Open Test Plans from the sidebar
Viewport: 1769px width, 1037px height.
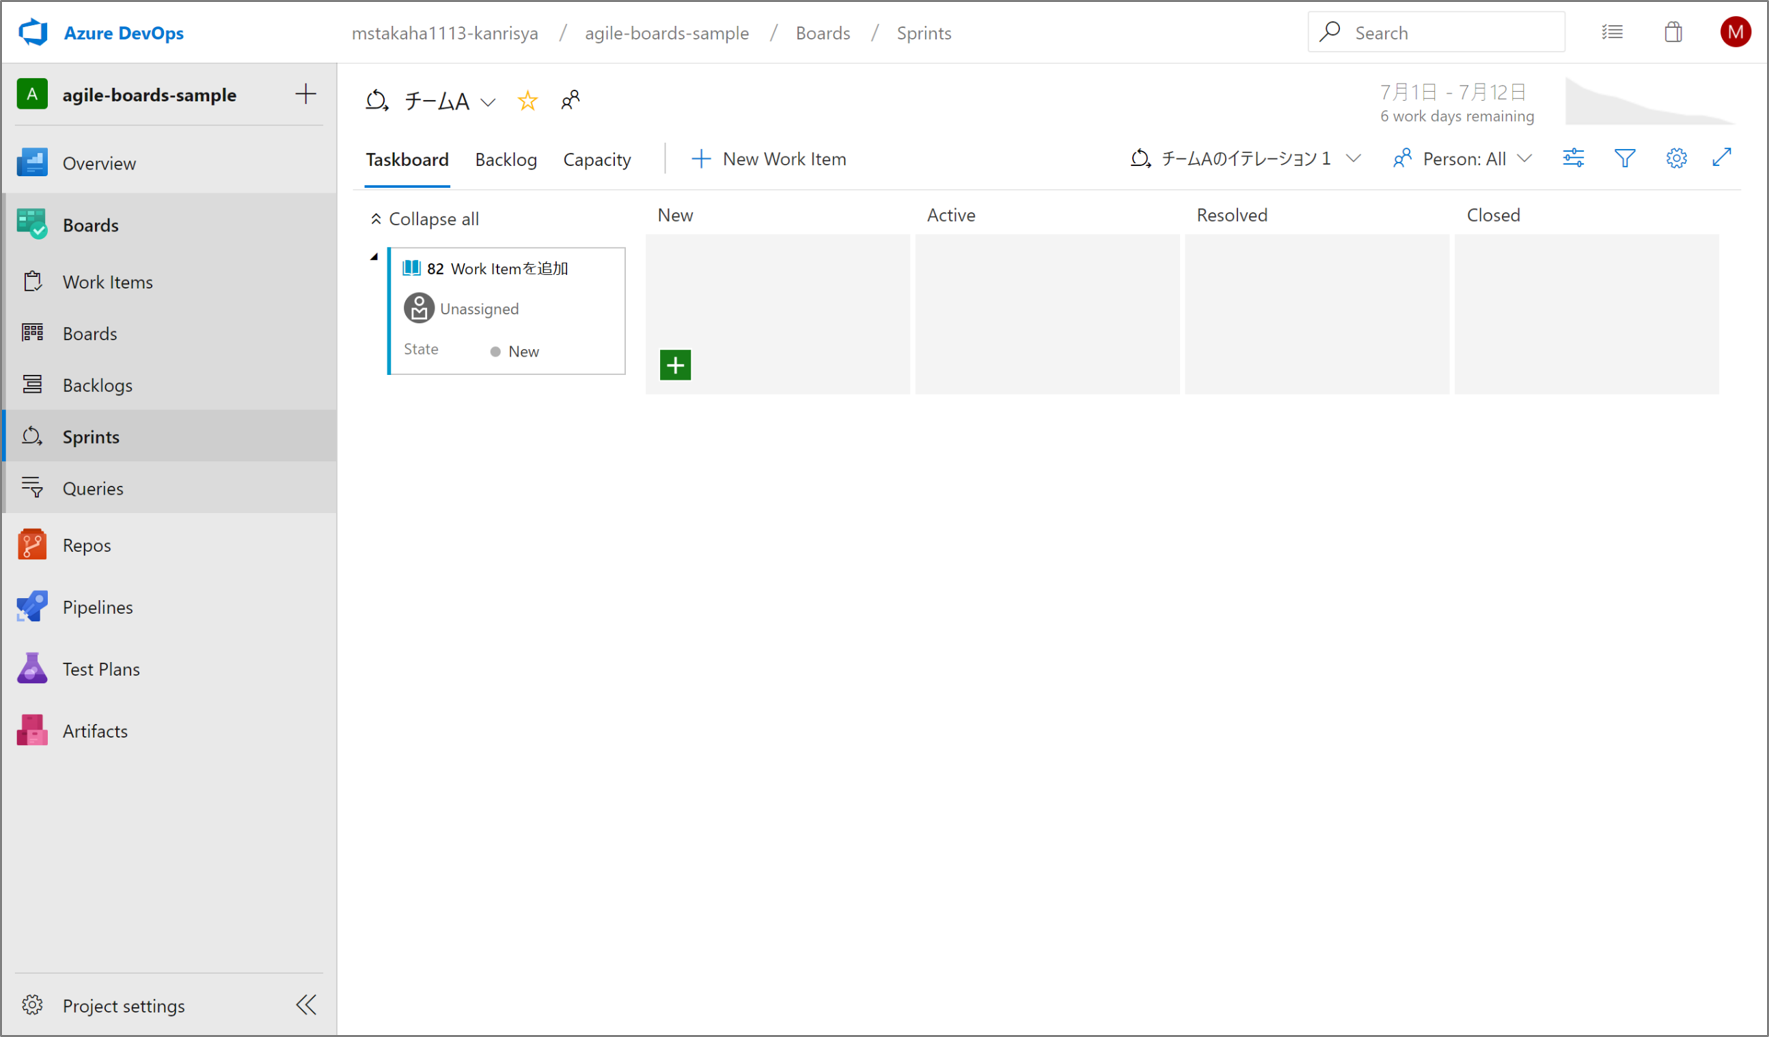100,668
